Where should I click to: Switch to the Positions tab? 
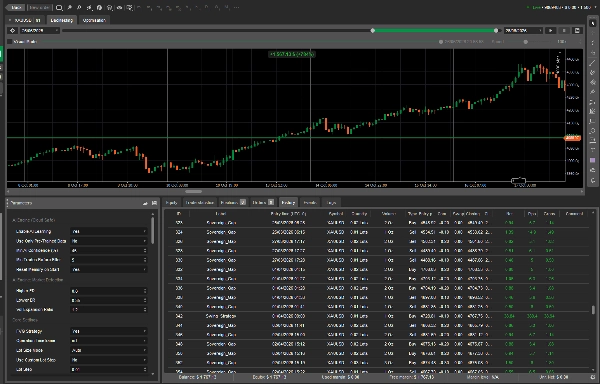[x=233, y=203]
